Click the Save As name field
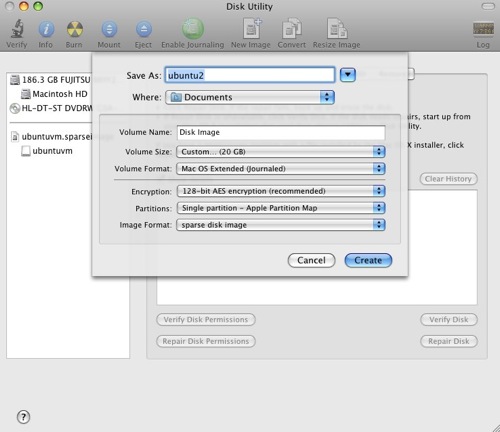 tap(250, 75)
